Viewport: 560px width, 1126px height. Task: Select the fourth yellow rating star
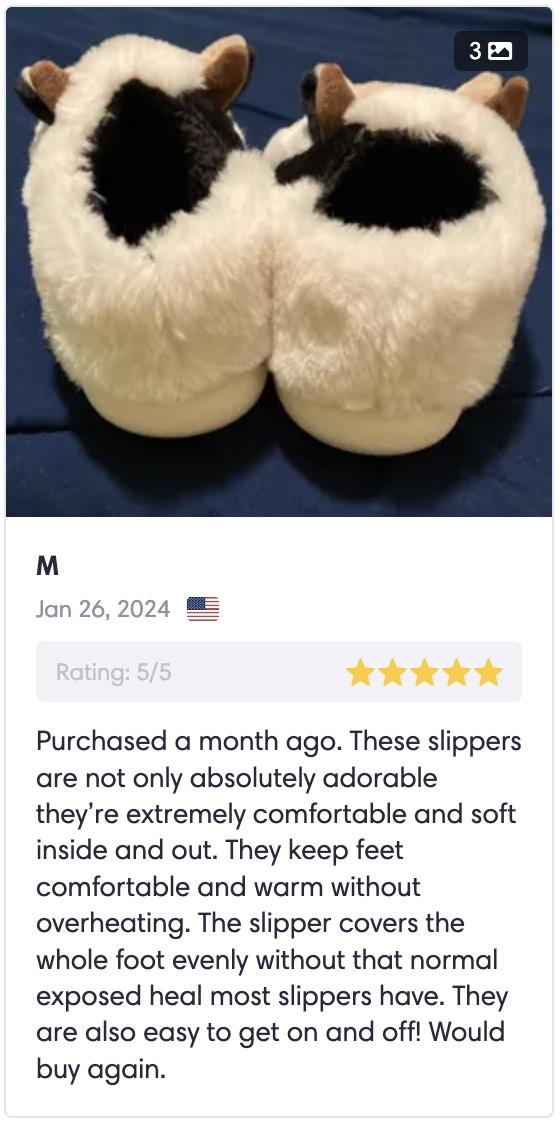pyautogui.click(x=457, y=673)
